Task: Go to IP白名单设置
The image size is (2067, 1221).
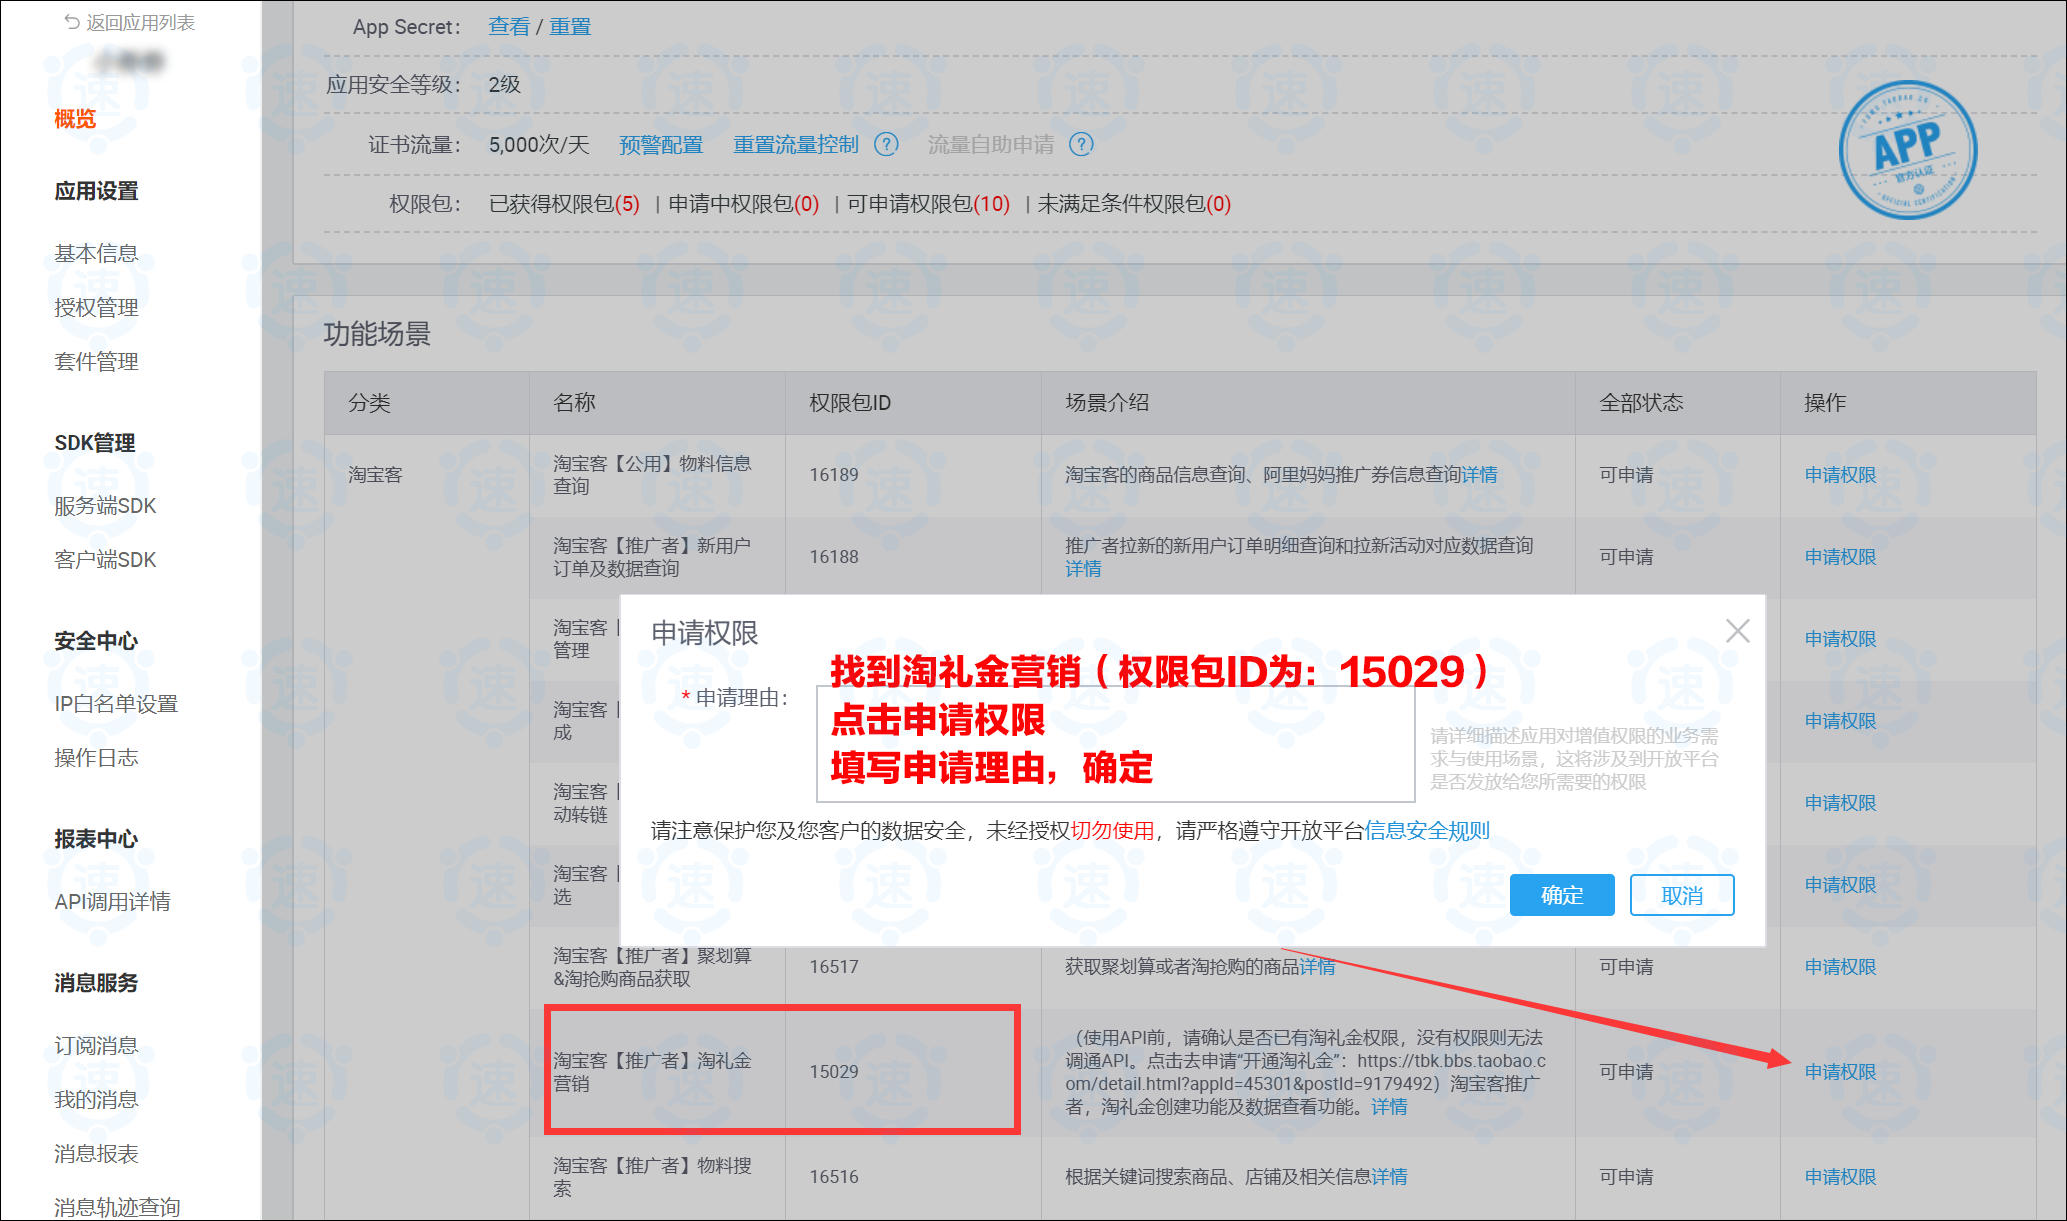Action: pos(116,704)
